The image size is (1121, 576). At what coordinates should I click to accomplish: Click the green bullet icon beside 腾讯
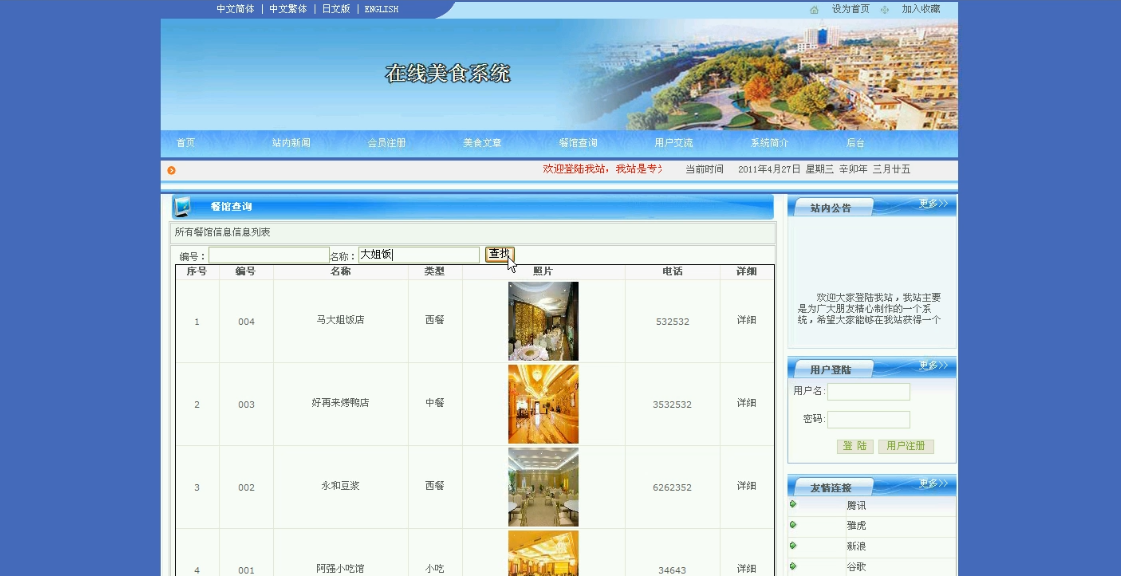click(x=793, y=505)
